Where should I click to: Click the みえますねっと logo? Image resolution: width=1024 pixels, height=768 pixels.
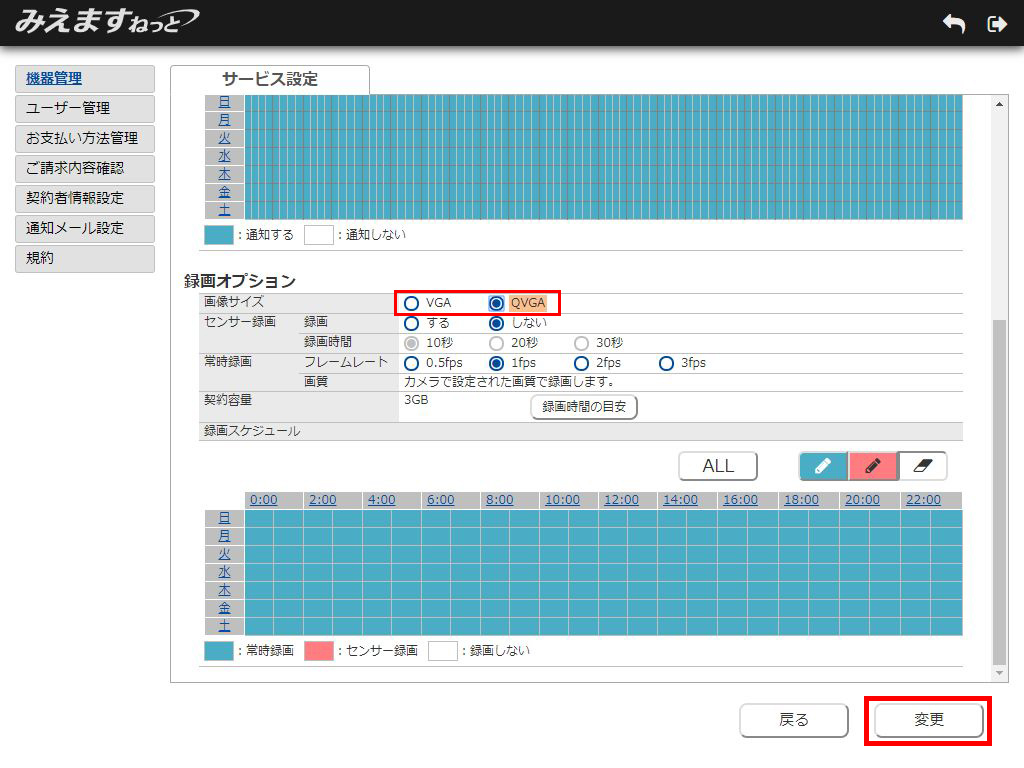point(106,21)
